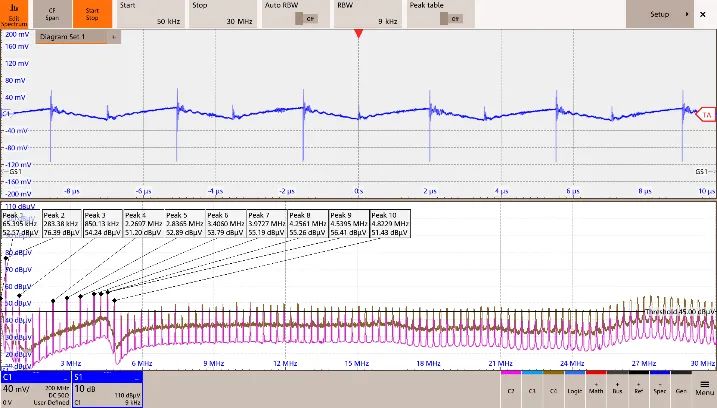The width and height of the screenshot is (717, 408).
Task: Select Peak 6 label 3.4060 MHz
Action: coord(226,224)
